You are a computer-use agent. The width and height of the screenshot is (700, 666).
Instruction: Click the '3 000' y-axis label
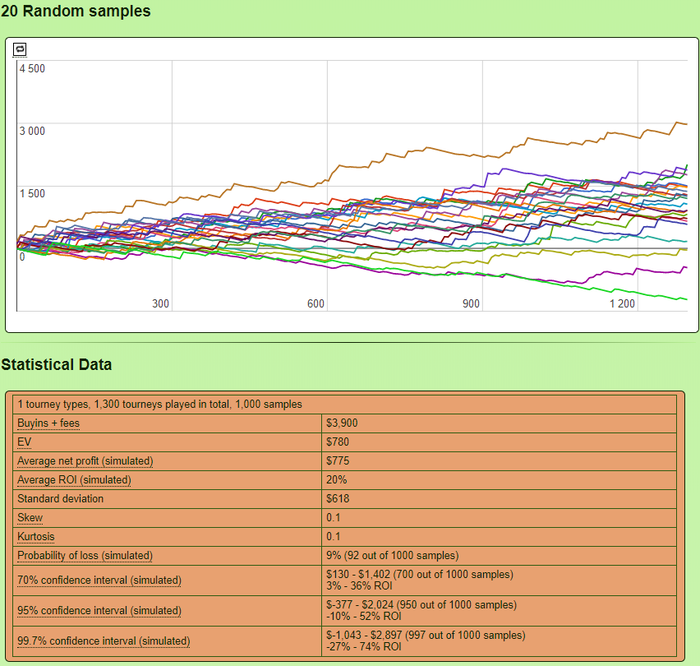click(32, 131)
